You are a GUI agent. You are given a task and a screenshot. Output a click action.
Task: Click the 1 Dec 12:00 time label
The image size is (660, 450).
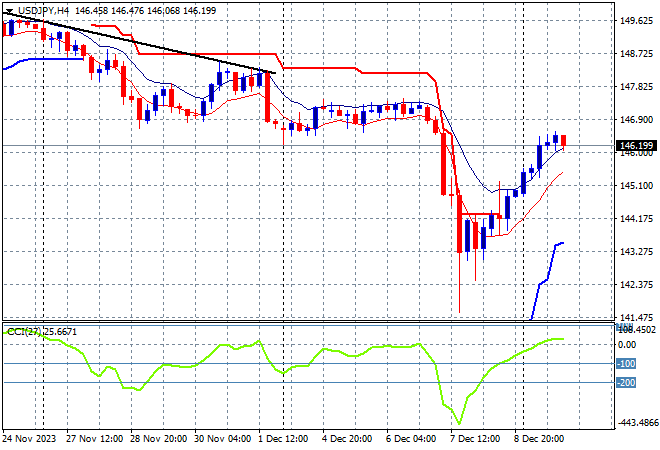tap(282, 438)
